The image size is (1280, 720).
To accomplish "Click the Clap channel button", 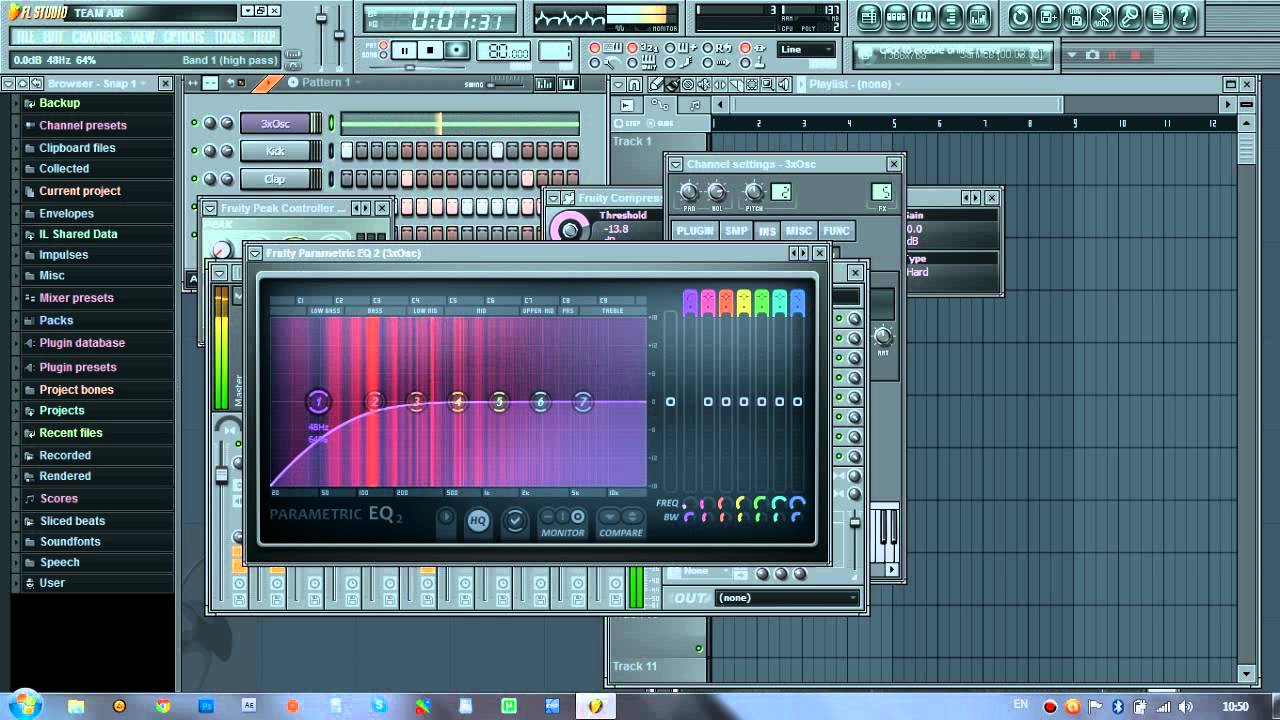I will (275, 179).
